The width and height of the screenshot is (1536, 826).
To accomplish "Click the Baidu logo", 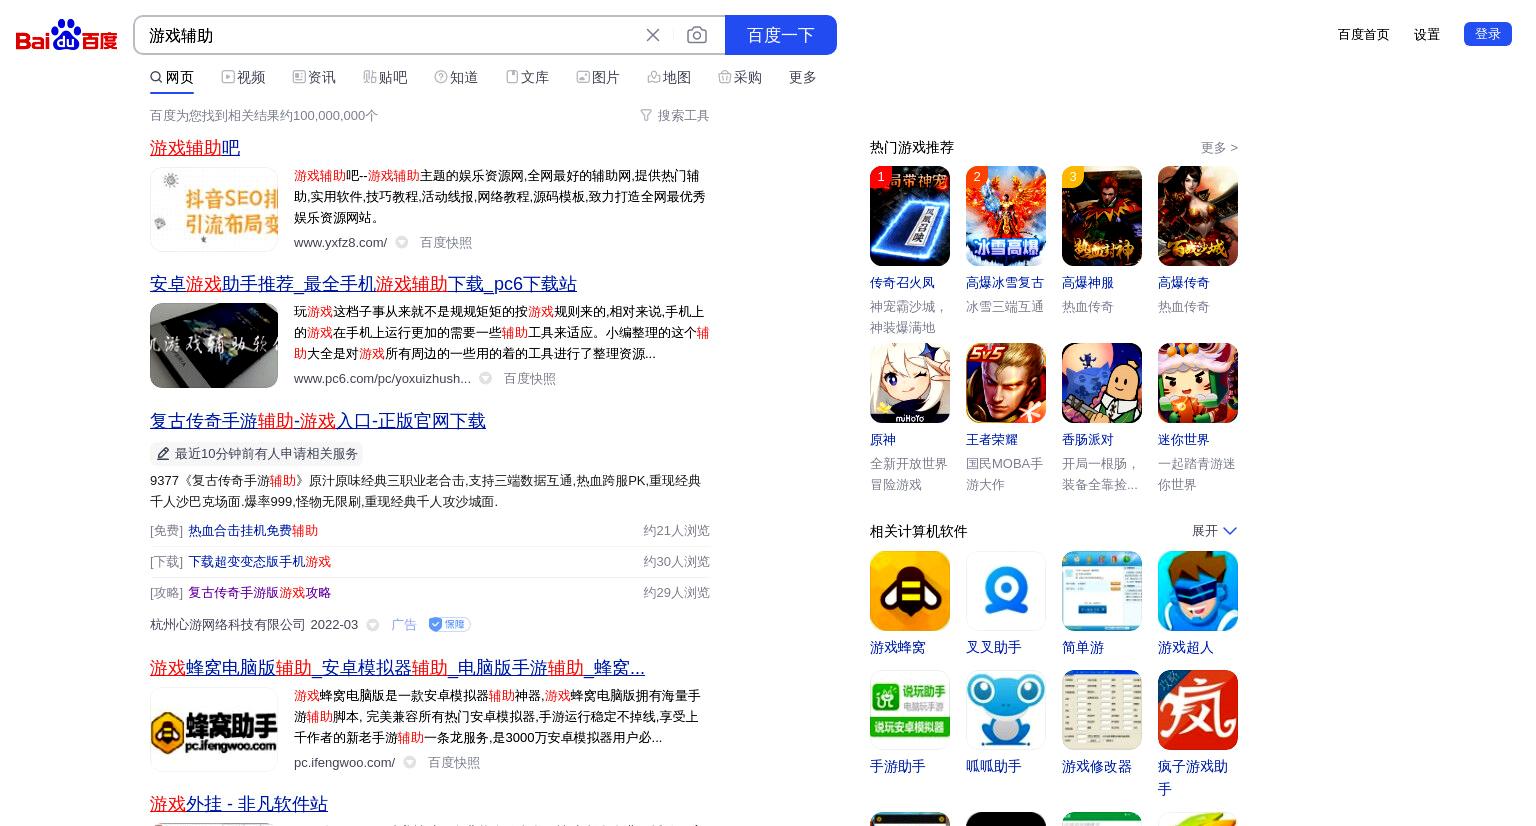I will click(67, 35).
